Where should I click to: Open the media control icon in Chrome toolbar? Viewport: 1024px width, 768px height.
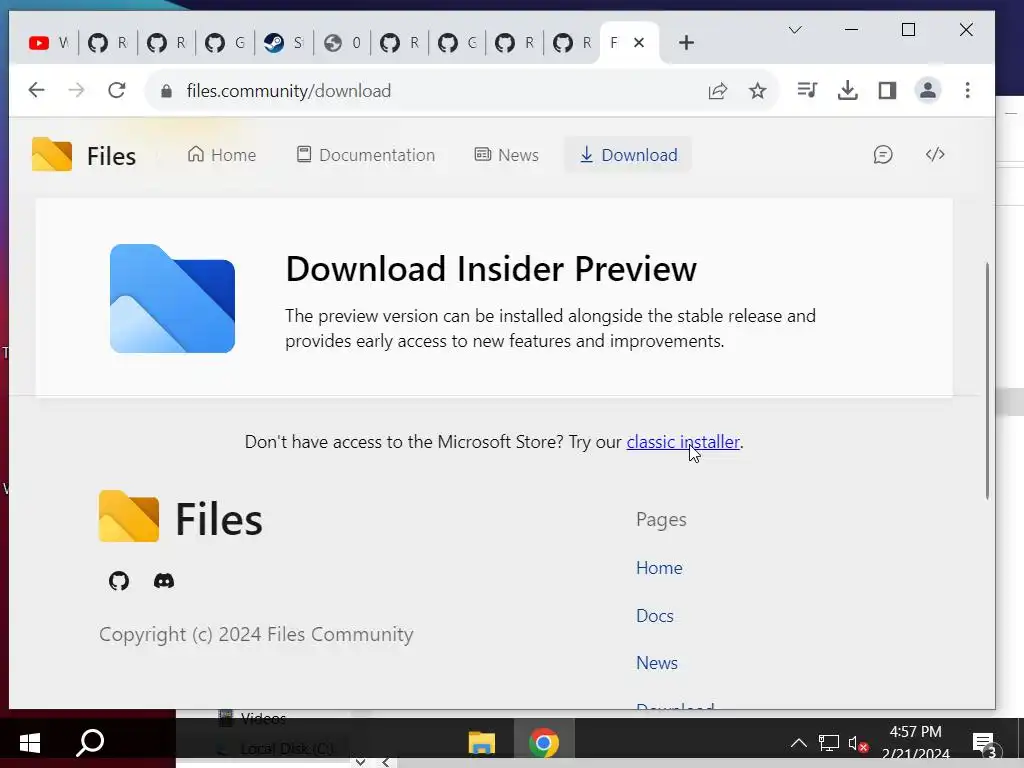tap(807, 90)
